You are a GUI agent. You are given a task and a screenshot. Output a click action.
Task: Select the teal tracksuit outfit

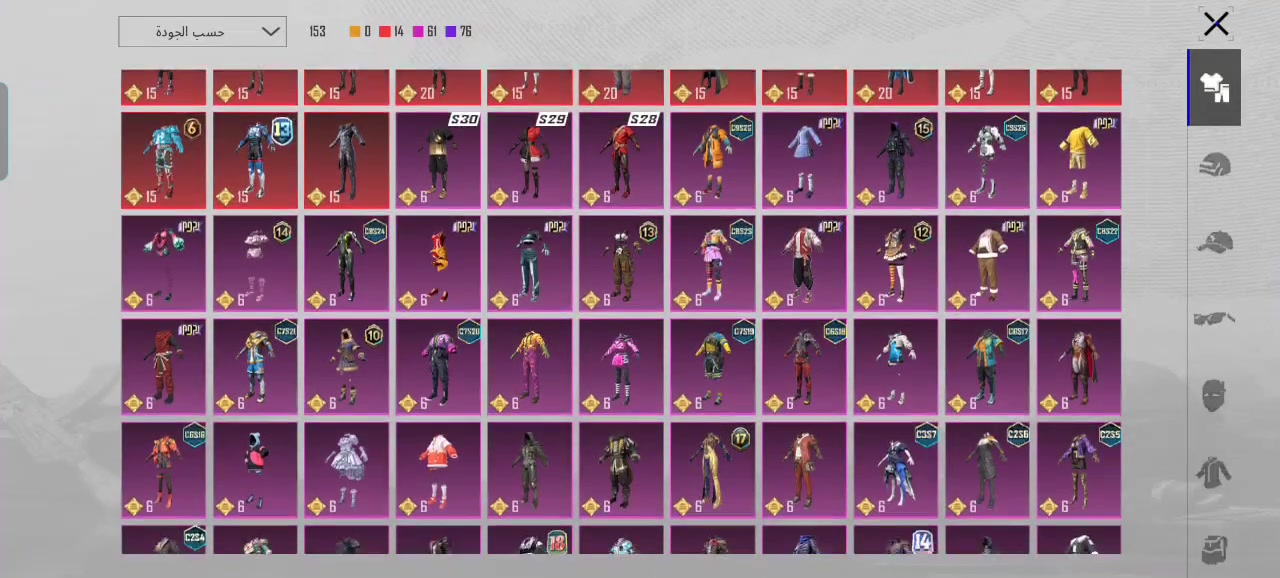530,263
